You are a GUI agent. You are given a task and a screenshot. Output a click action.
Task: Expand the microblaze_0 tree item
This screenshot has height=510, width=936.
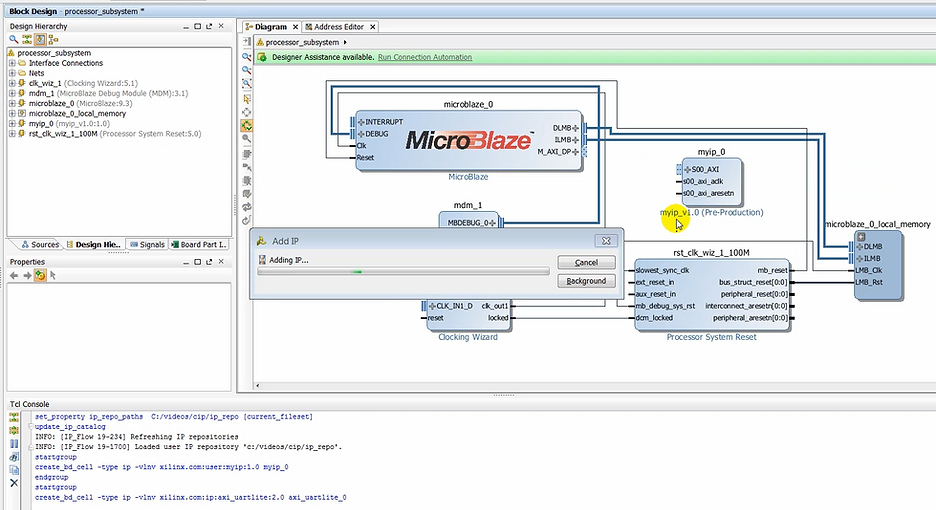12,103
